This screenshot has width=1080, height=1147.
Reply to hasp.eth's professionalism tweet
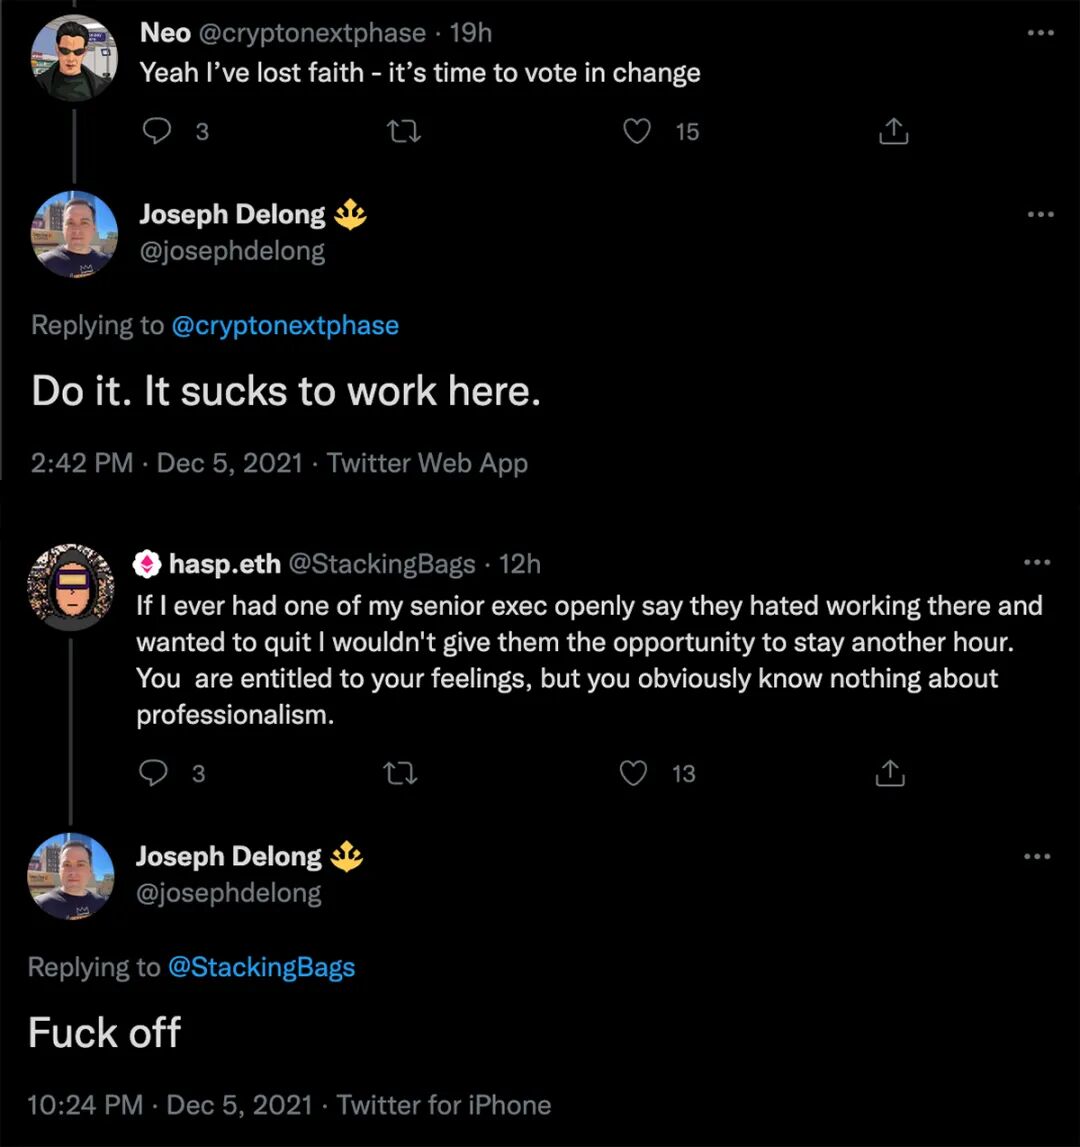pos(155,773)
